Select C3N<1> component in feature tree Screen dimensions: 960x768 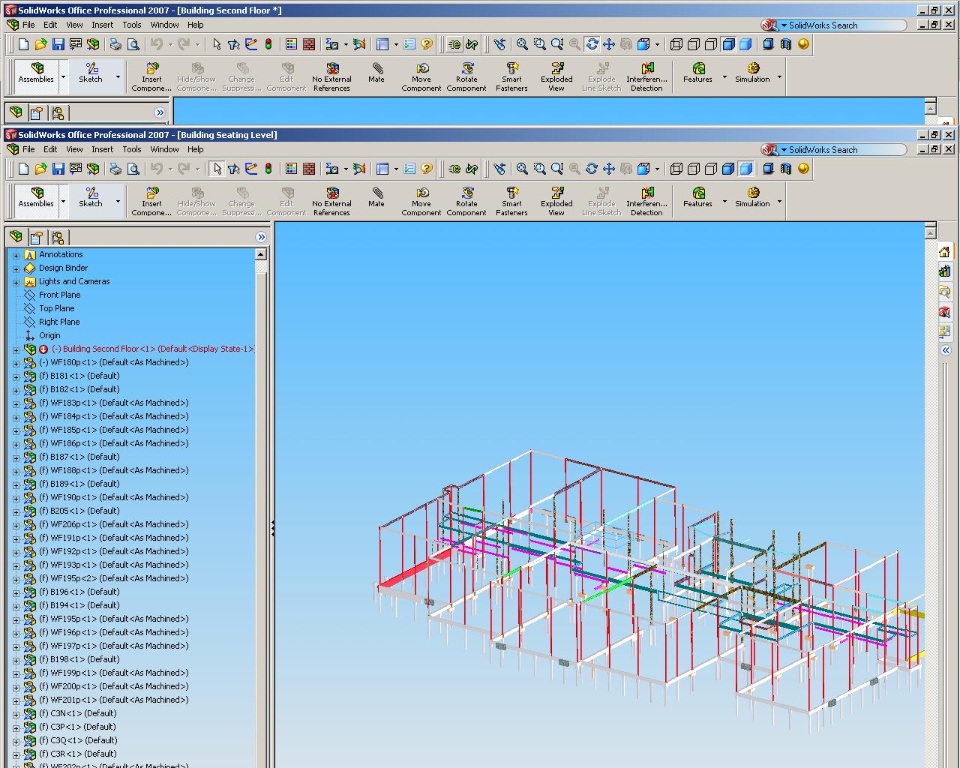[78, 713]
